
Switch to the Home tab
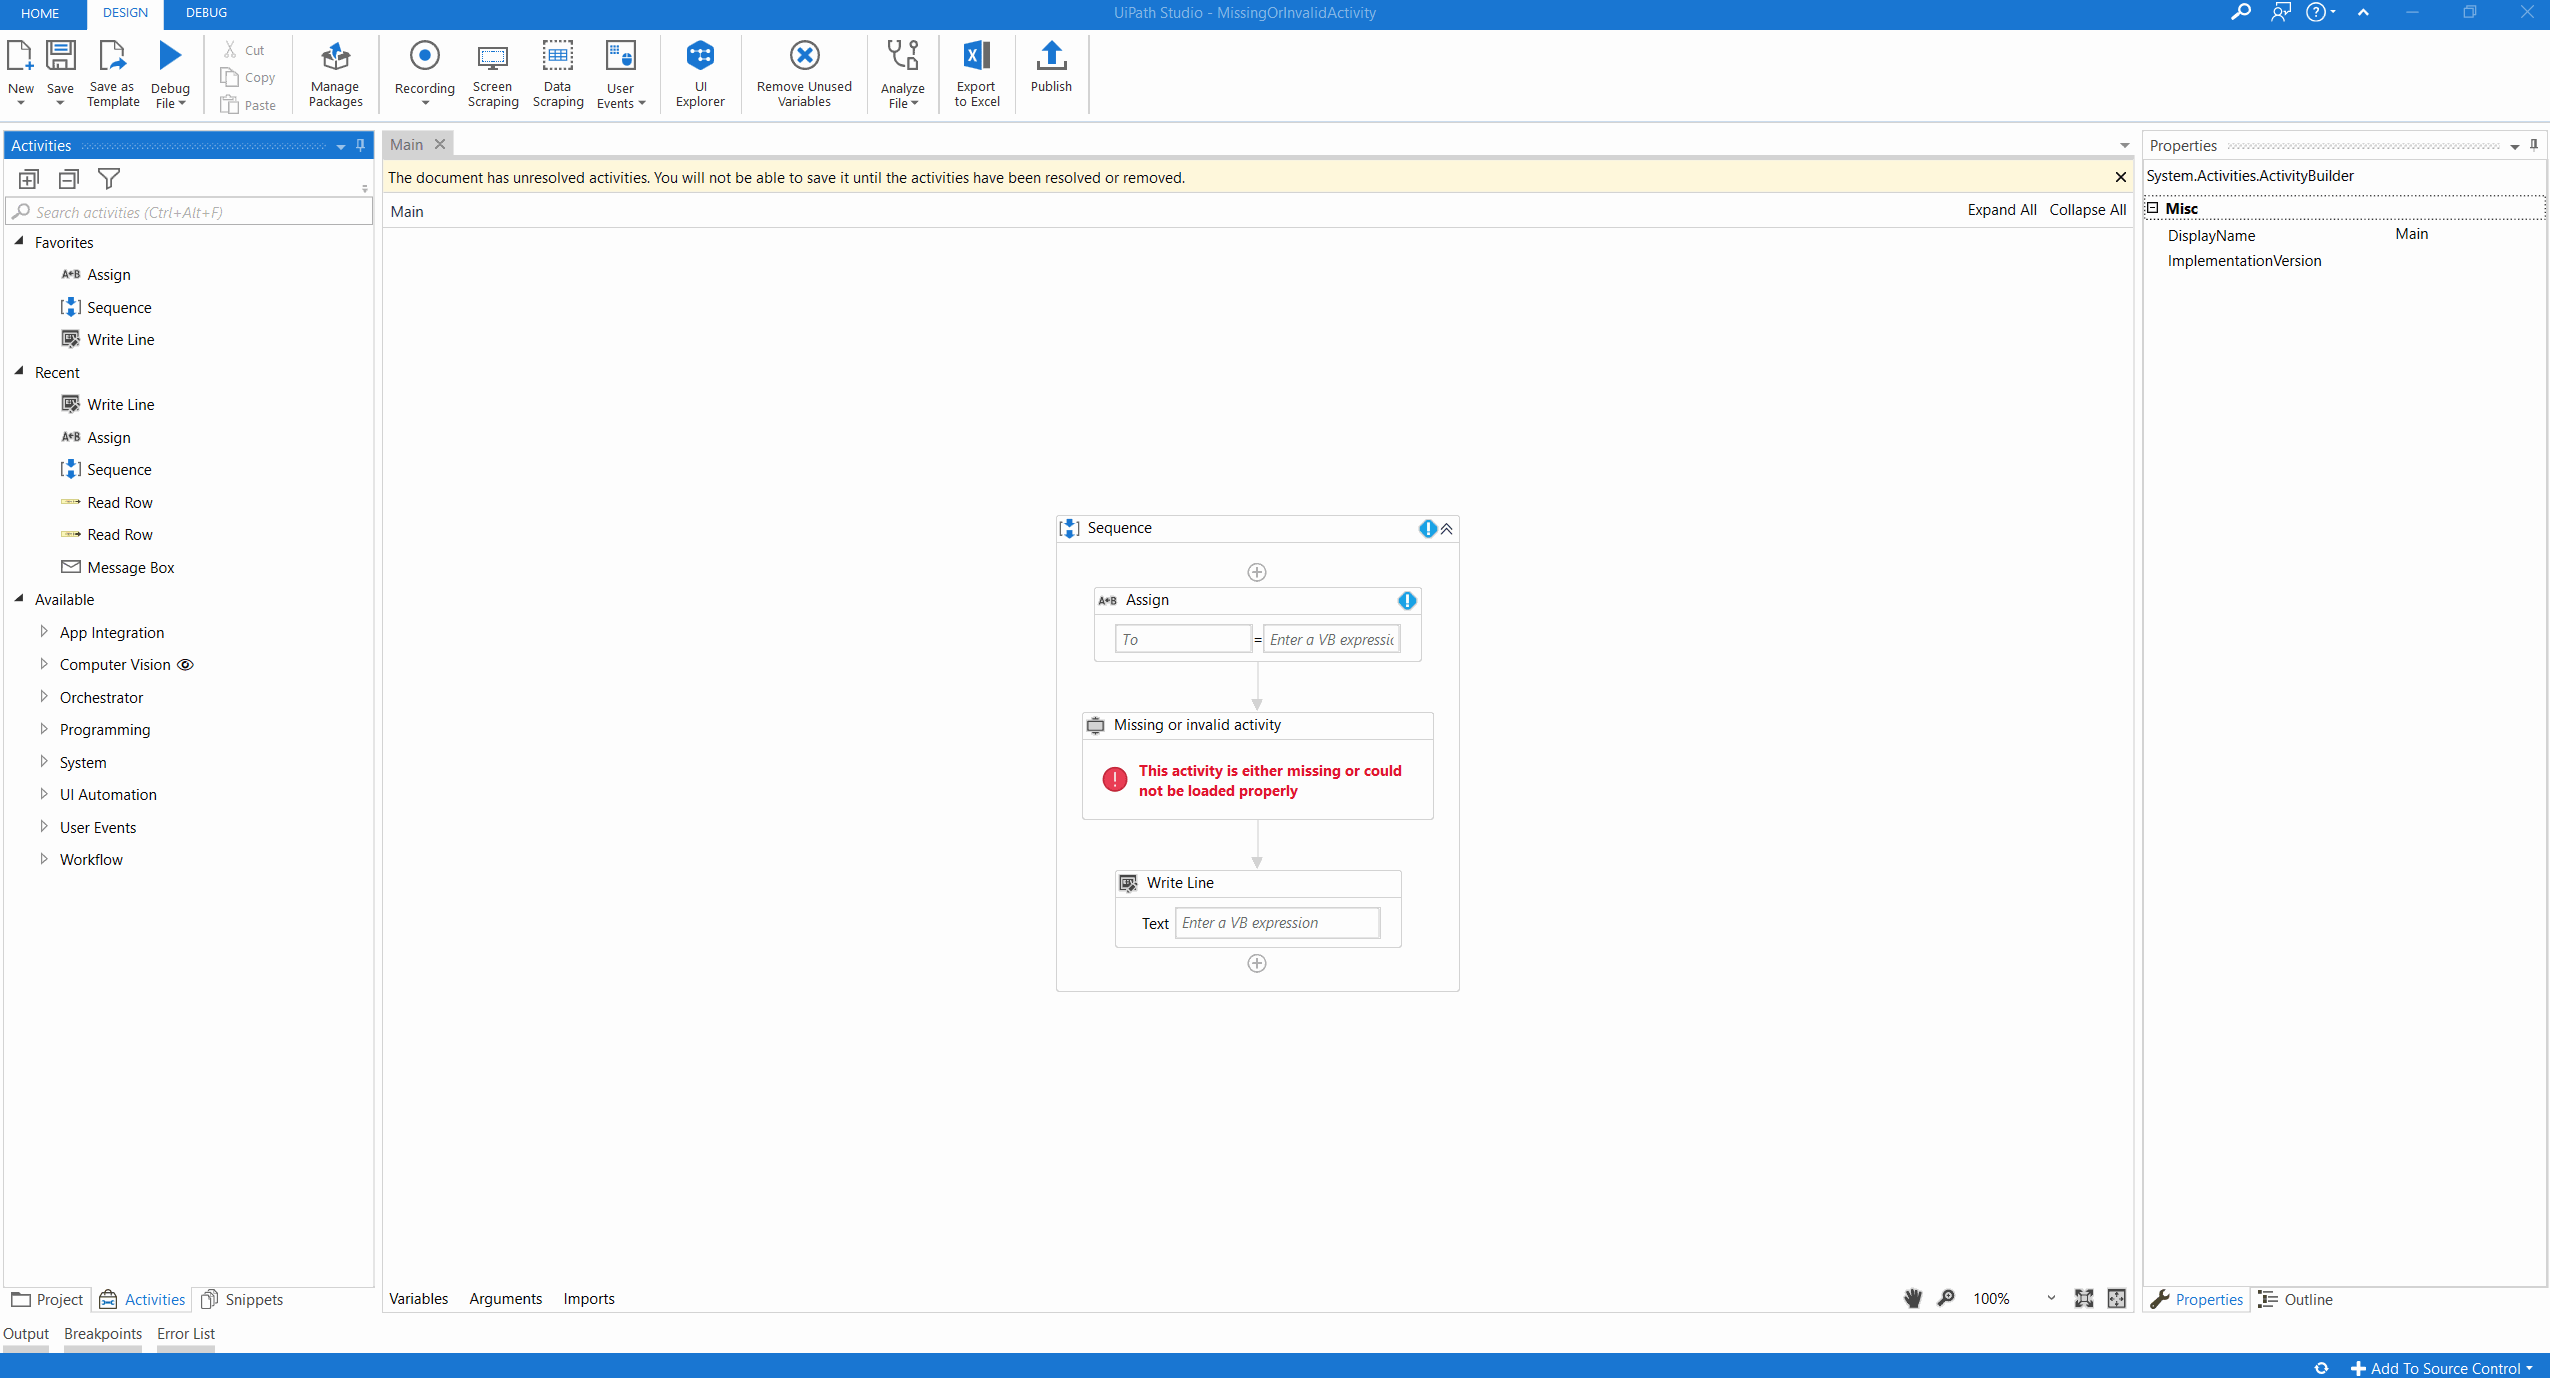tap(42, 14)
